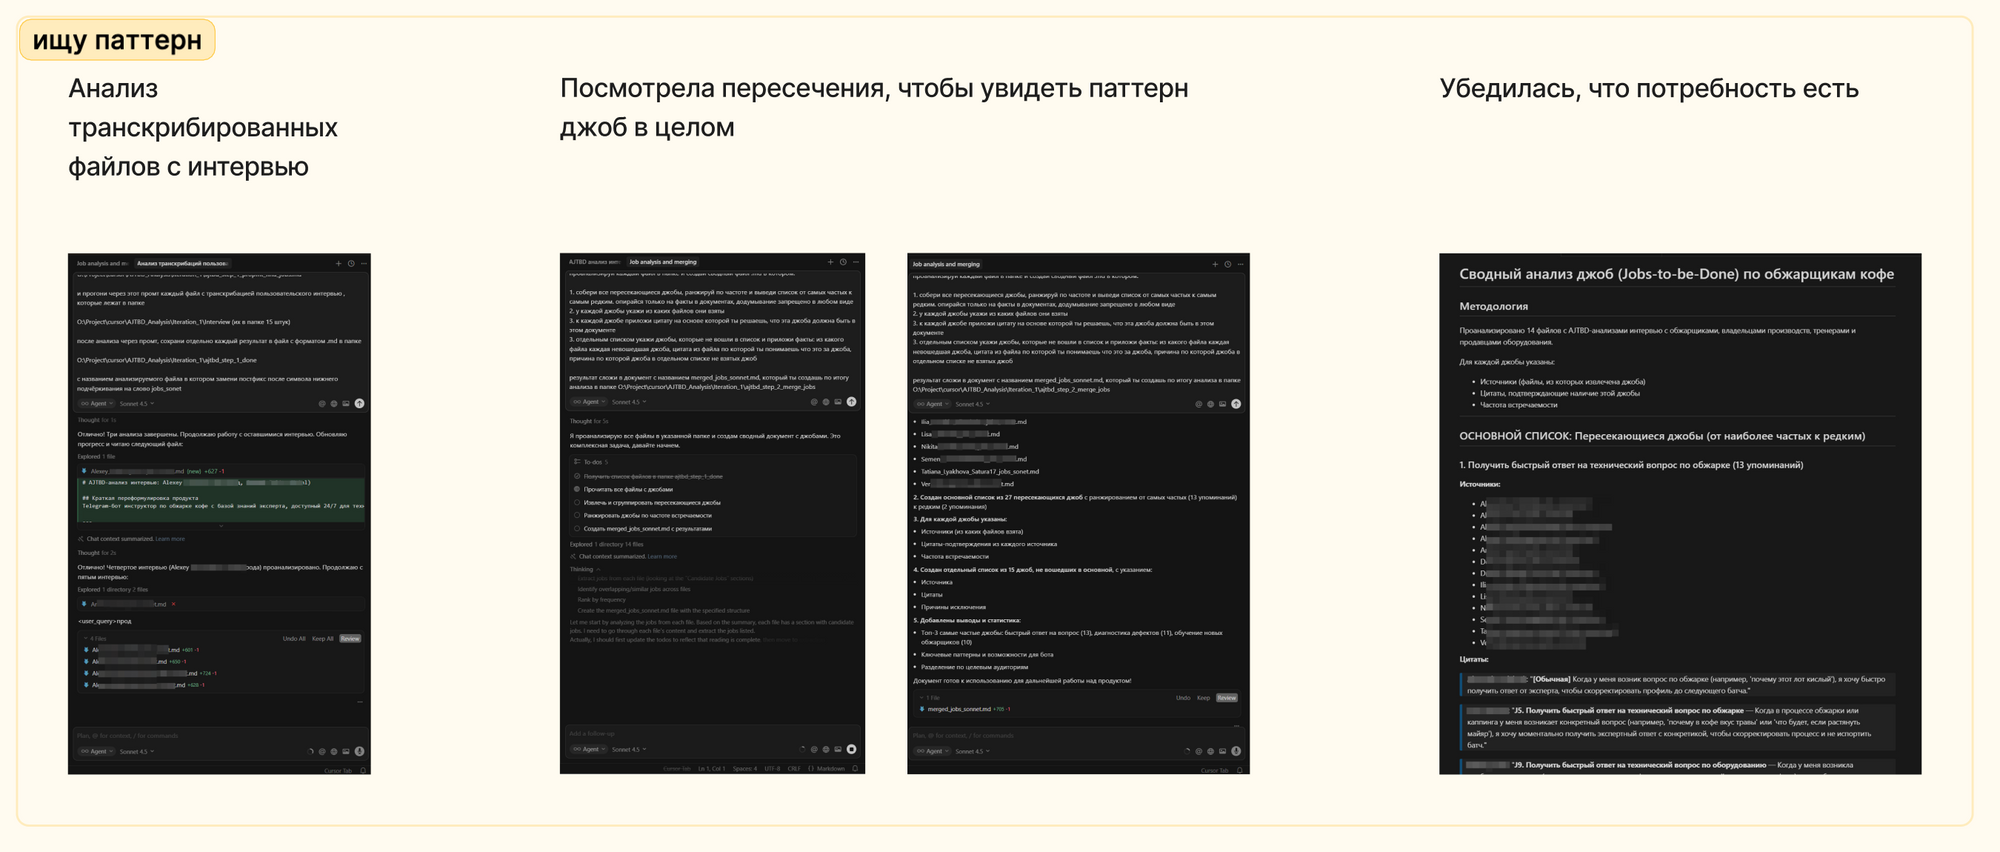Click 'Learn more' link in second panel
Viewport: 2000px width, 852px height.
662,556
